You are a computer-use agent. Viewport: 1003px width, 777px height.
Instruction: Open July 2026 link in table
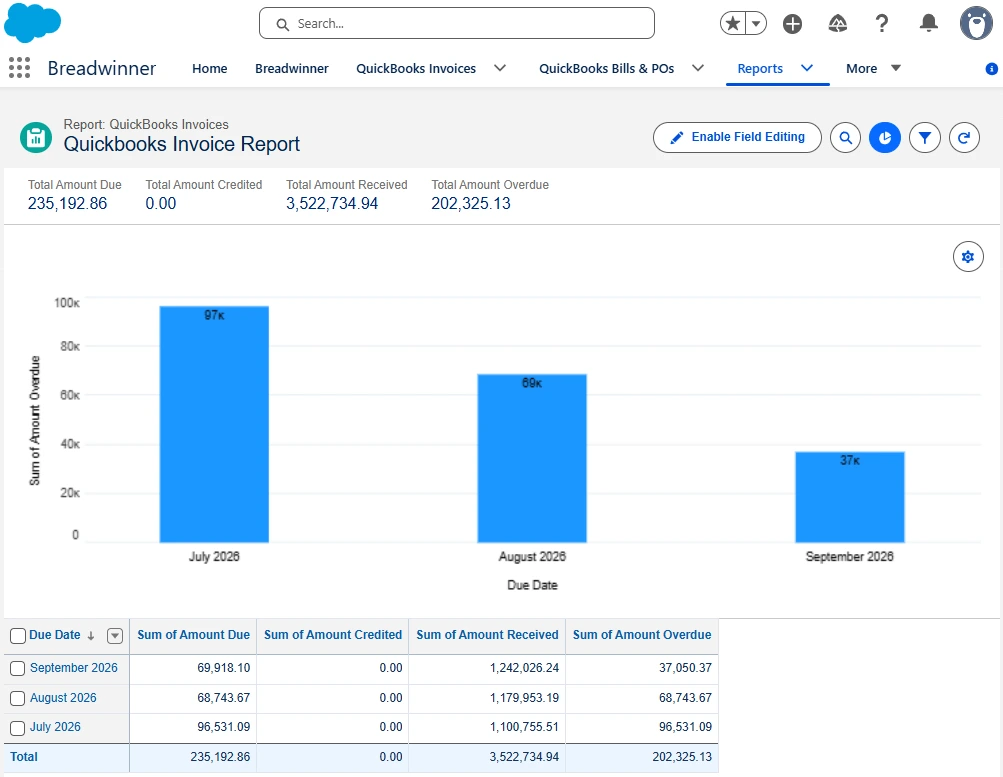click(x=55, y=727)
